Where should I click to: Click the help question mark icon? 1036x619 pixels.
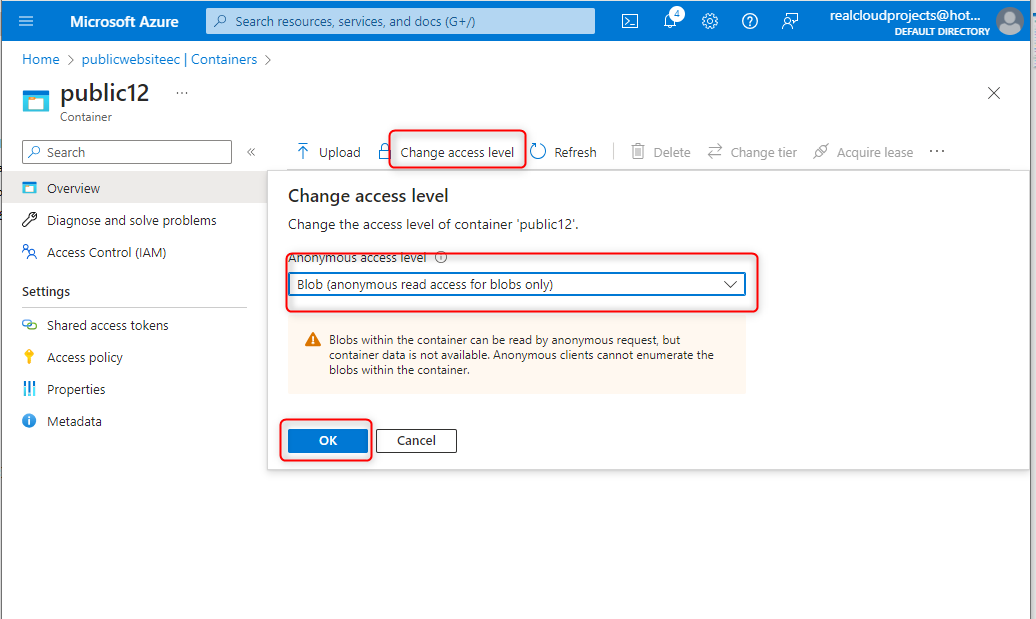tap(750, 21)
